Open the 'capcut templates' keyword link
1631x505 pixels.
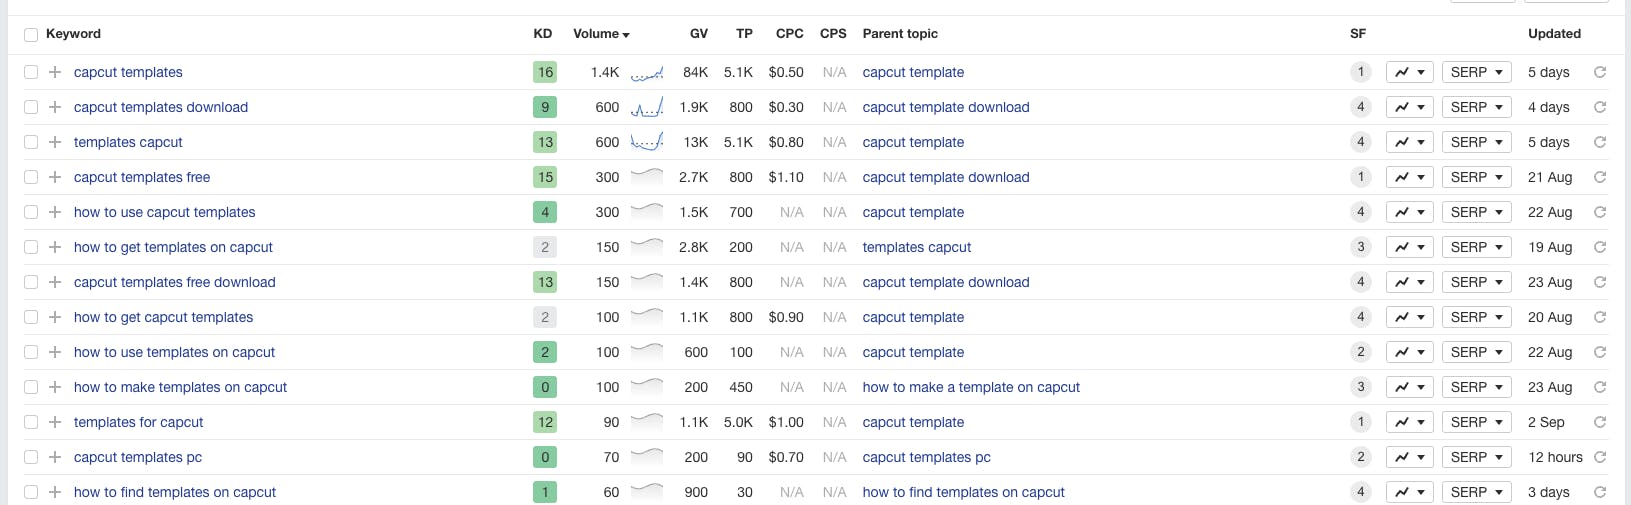[128, 72]
